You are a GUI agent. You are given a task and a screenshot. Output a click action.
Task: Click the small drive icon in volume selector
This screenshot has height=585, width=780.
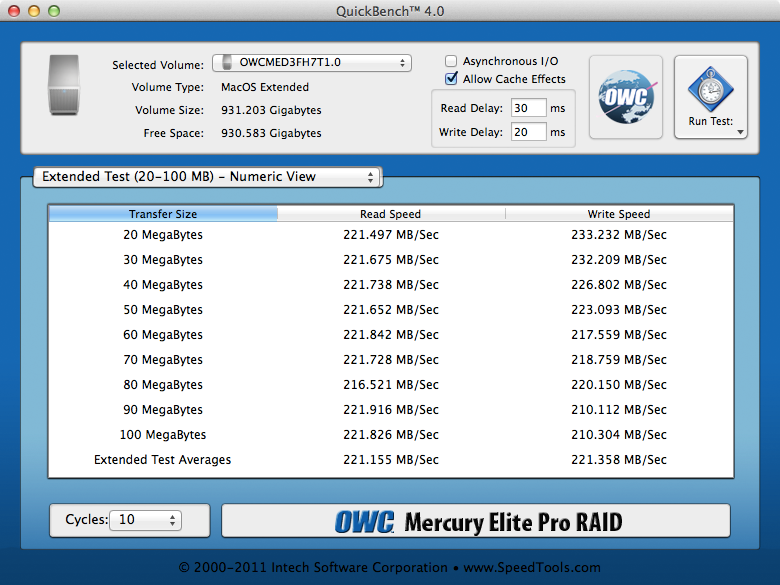[x=227, y=63]
